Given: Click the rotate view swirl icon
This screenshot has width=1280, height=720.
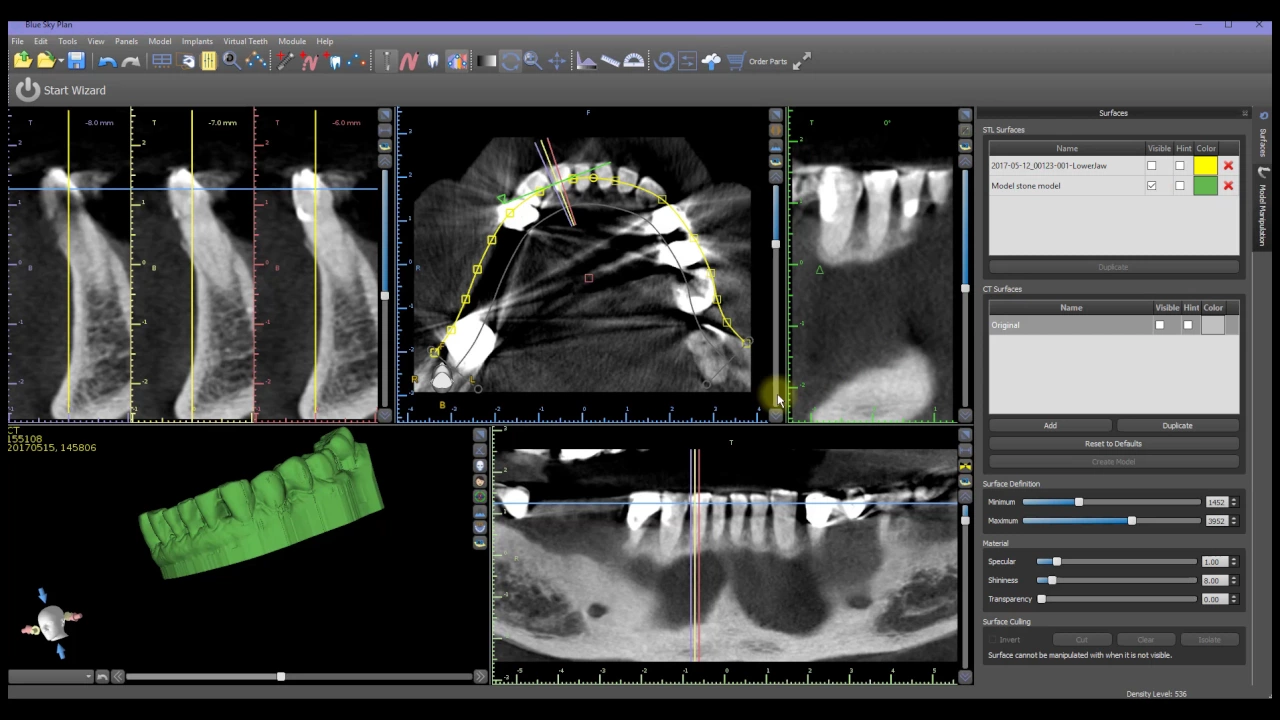Looking at the screenshot, I should coord(663,61).
